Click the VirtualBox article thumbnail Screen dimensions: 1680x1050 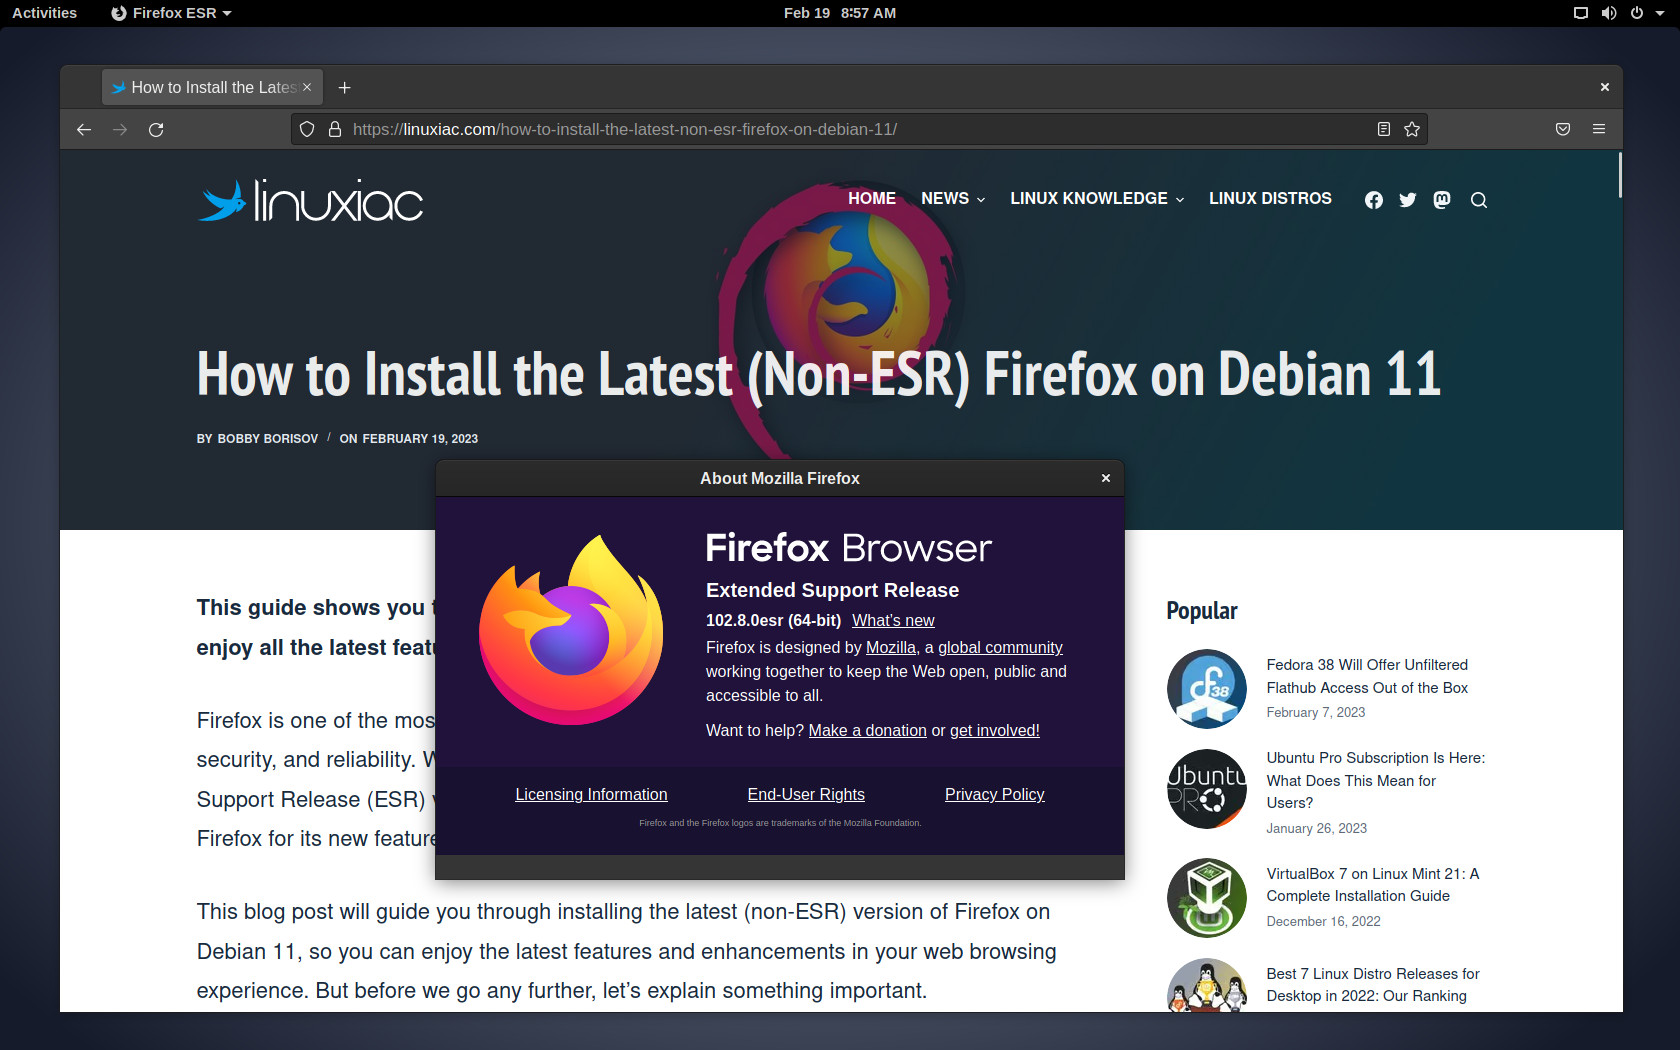pos(1207,898)
